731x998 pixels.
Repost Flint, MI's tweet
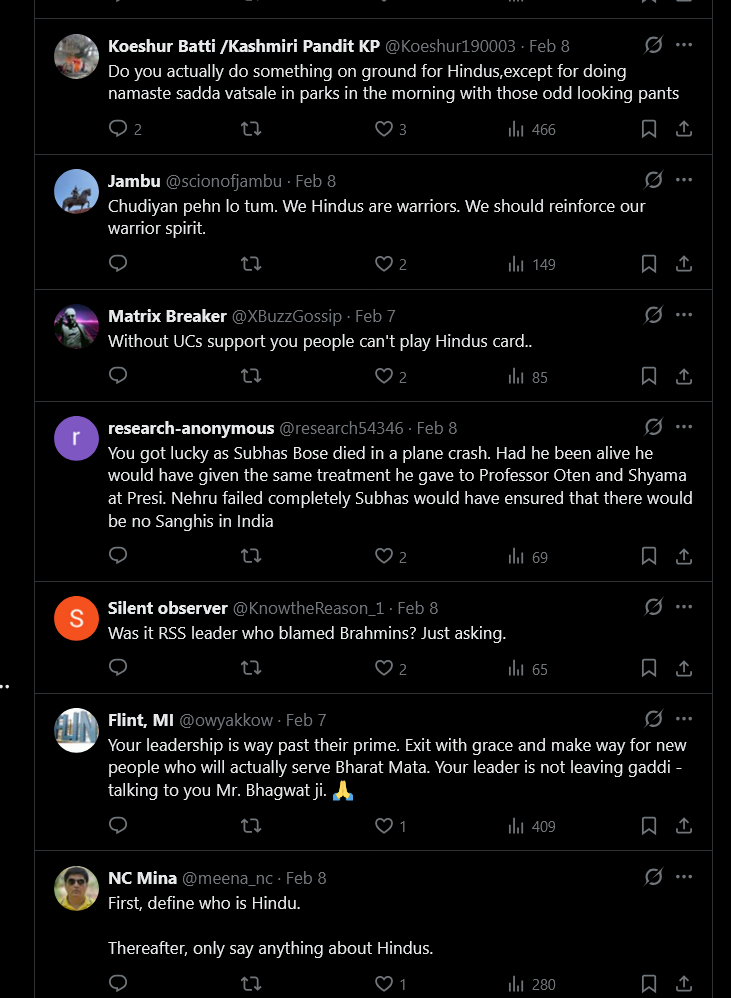[x=252, y=827]
